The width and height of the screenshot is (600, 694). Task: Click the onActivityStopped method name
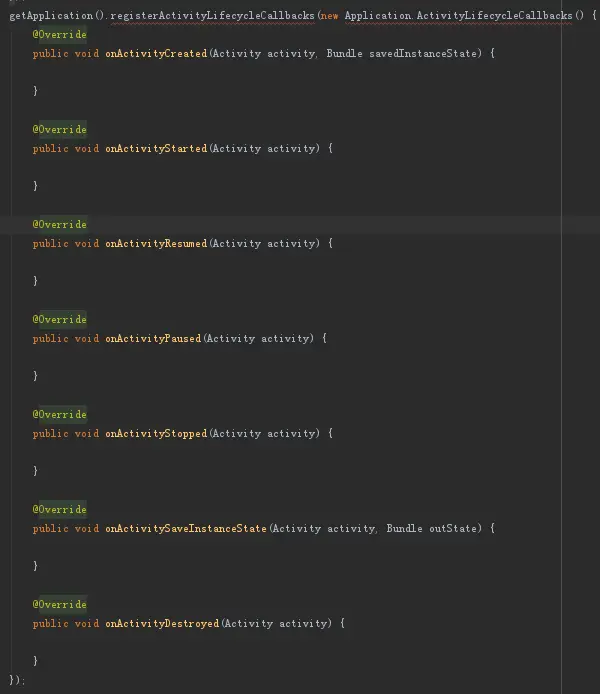pyautogui.click(x=156, y=434)
